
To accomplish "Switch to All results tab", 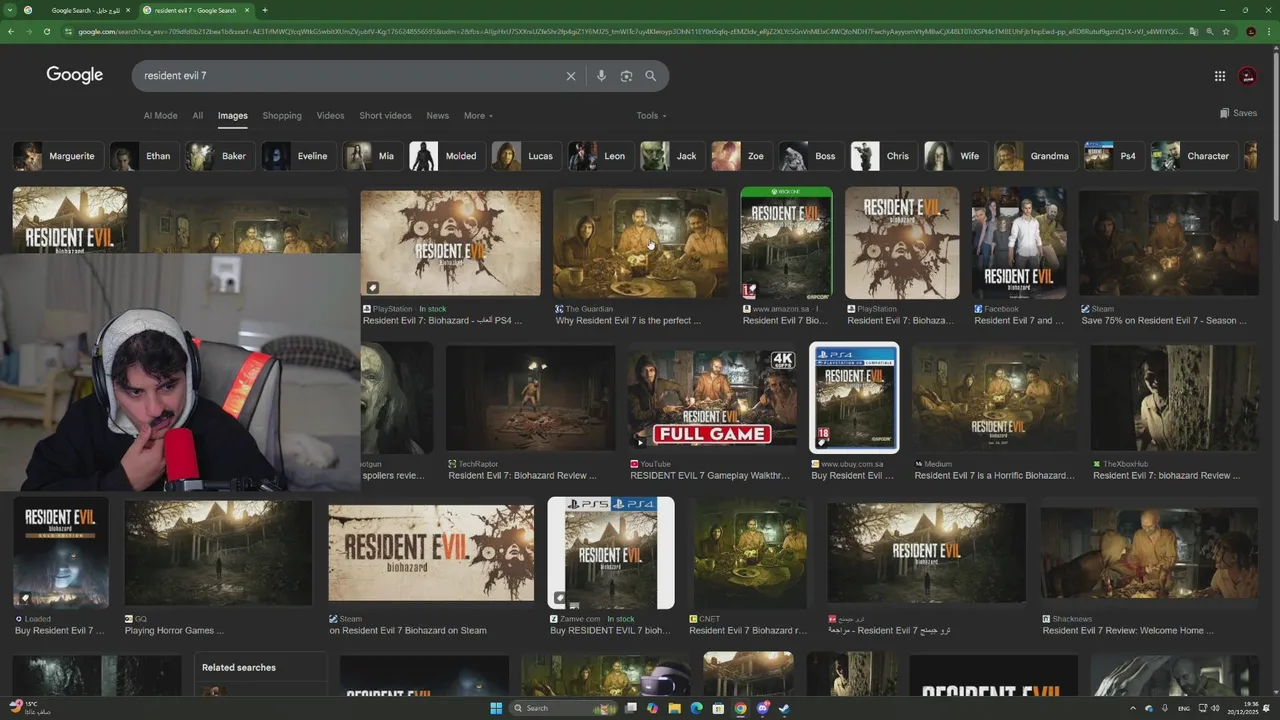I will [198, 116].
